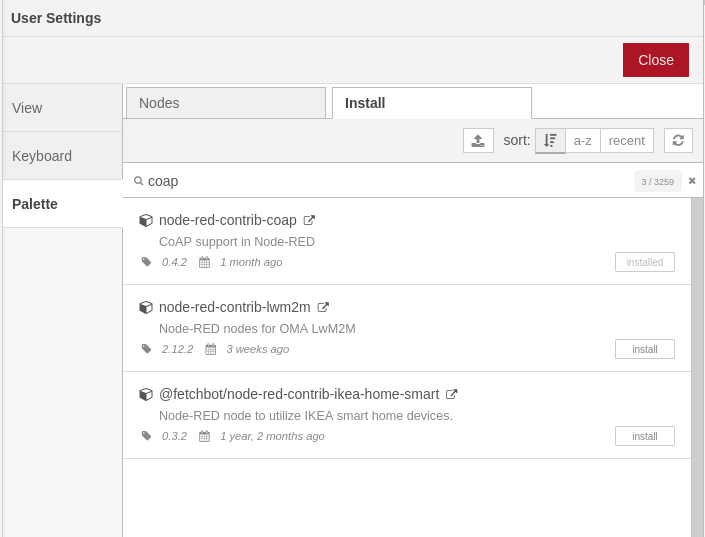Open node-red-contrib-coap external link icon

309,220
